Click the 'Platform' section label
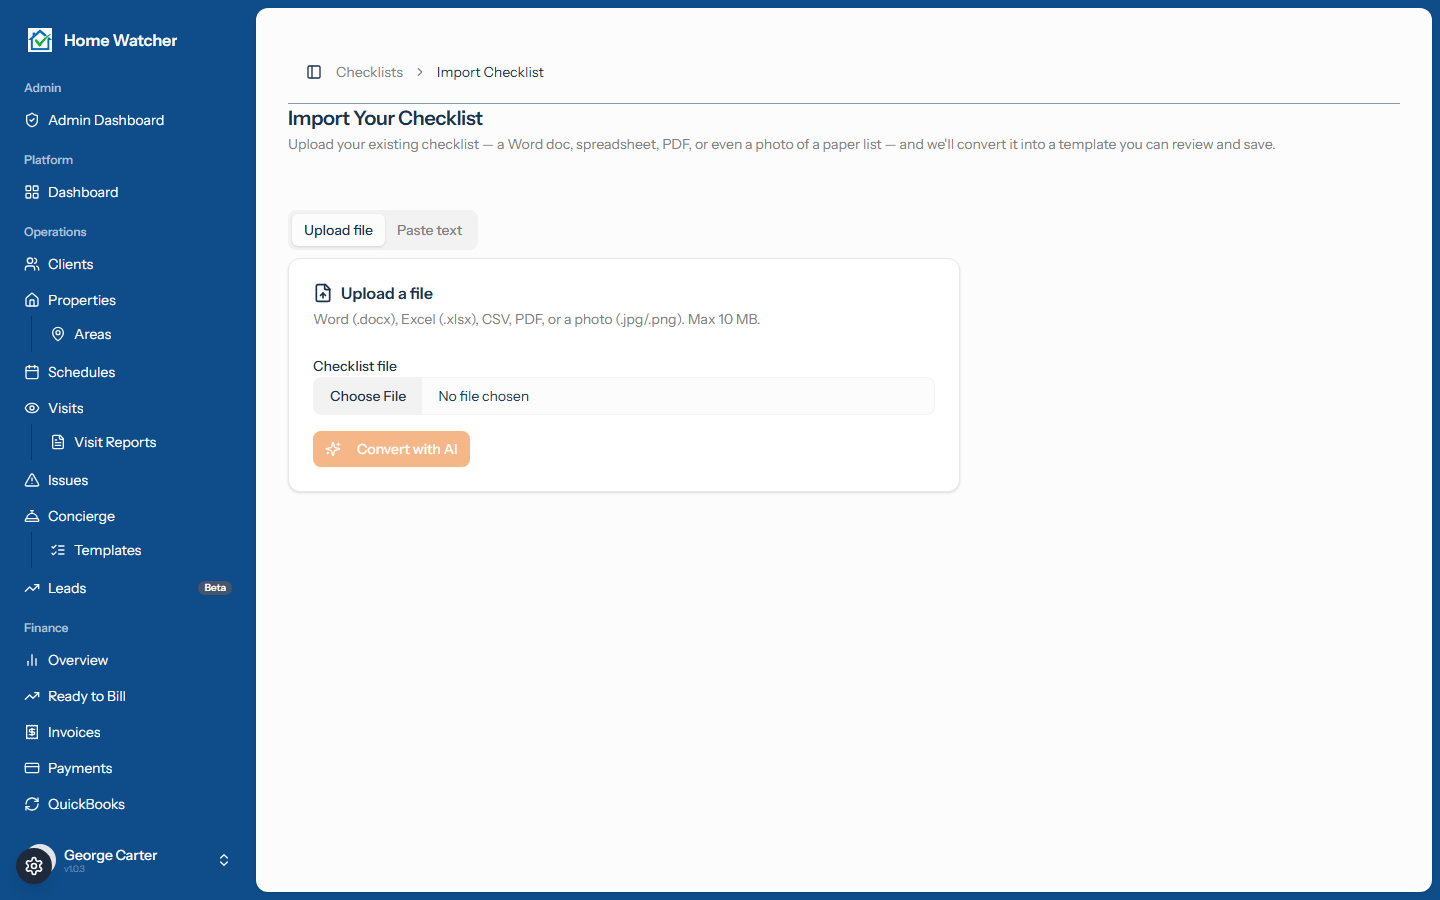1440x900 pixels. click(48, 160)
